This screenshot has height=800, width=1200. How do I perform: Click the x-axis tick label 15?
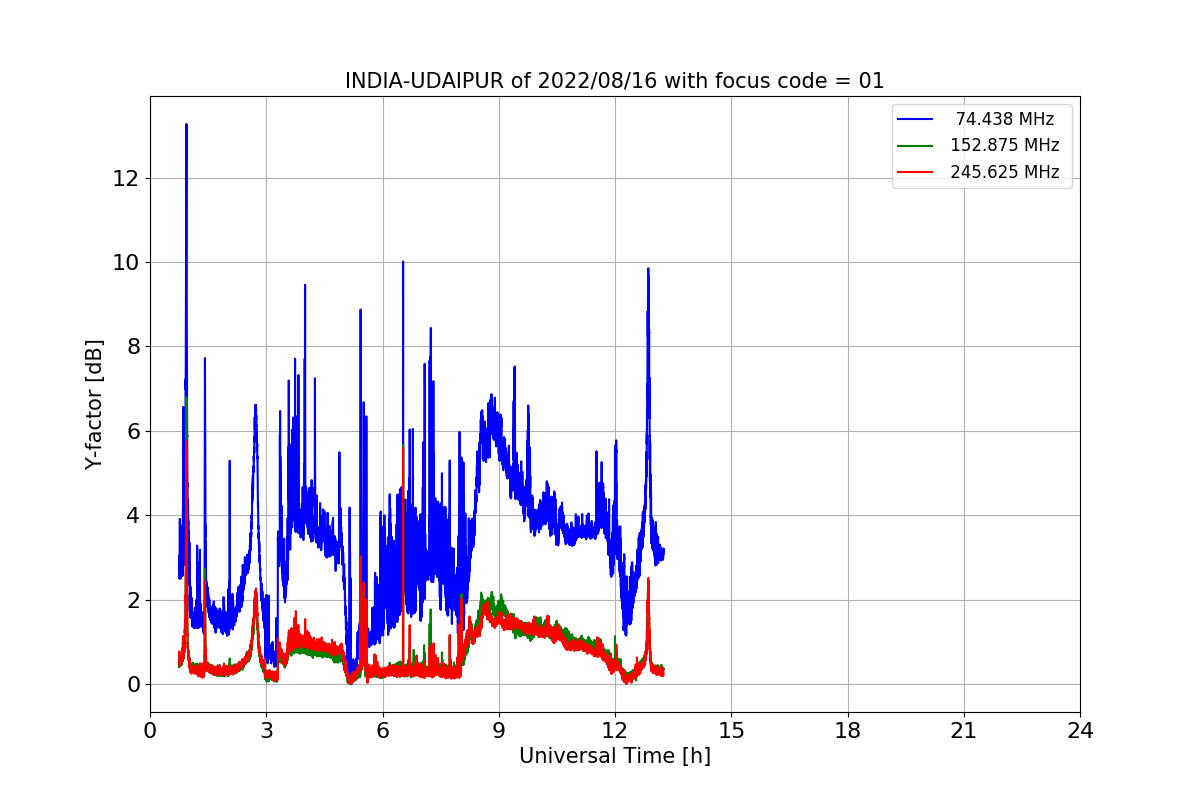click(x=731, y=731)
